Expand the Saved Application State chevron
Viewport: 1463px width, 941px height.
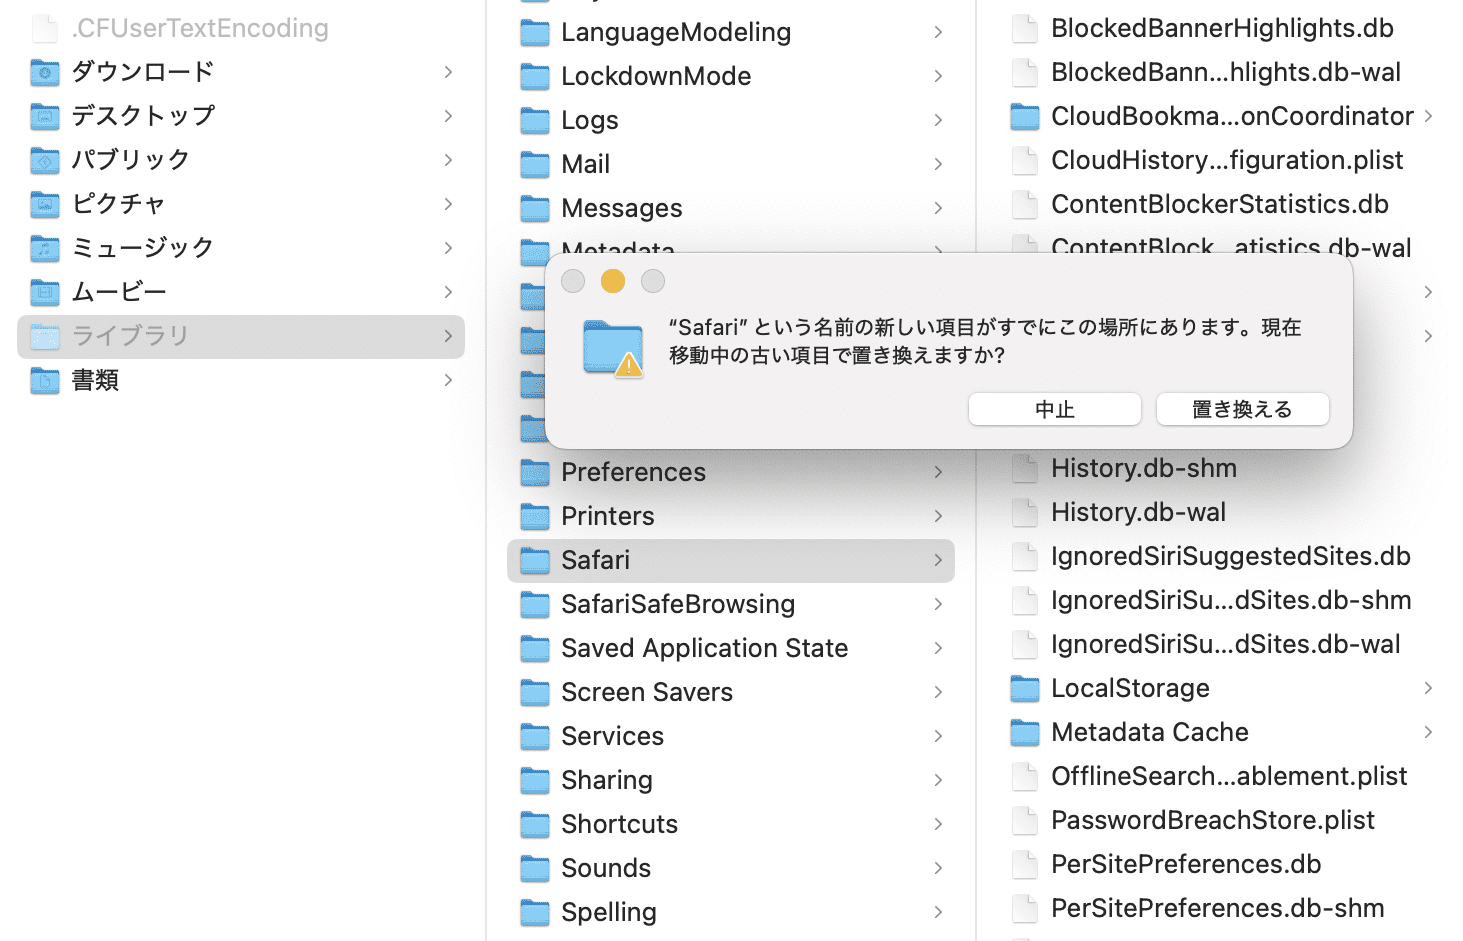(938, 648)
